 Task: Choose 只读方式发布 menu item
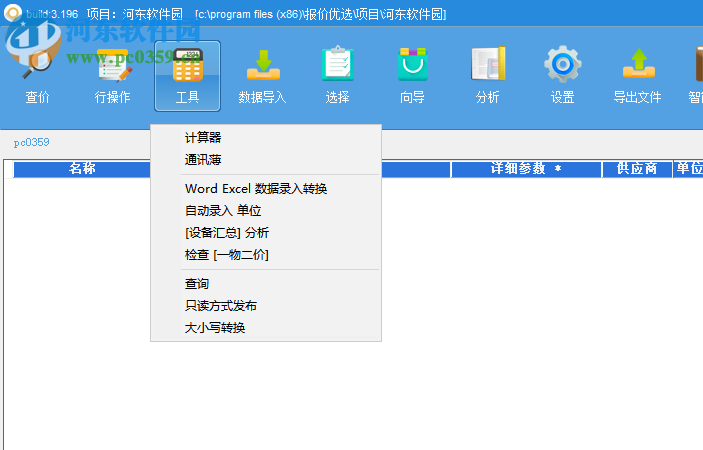(266, 306)
